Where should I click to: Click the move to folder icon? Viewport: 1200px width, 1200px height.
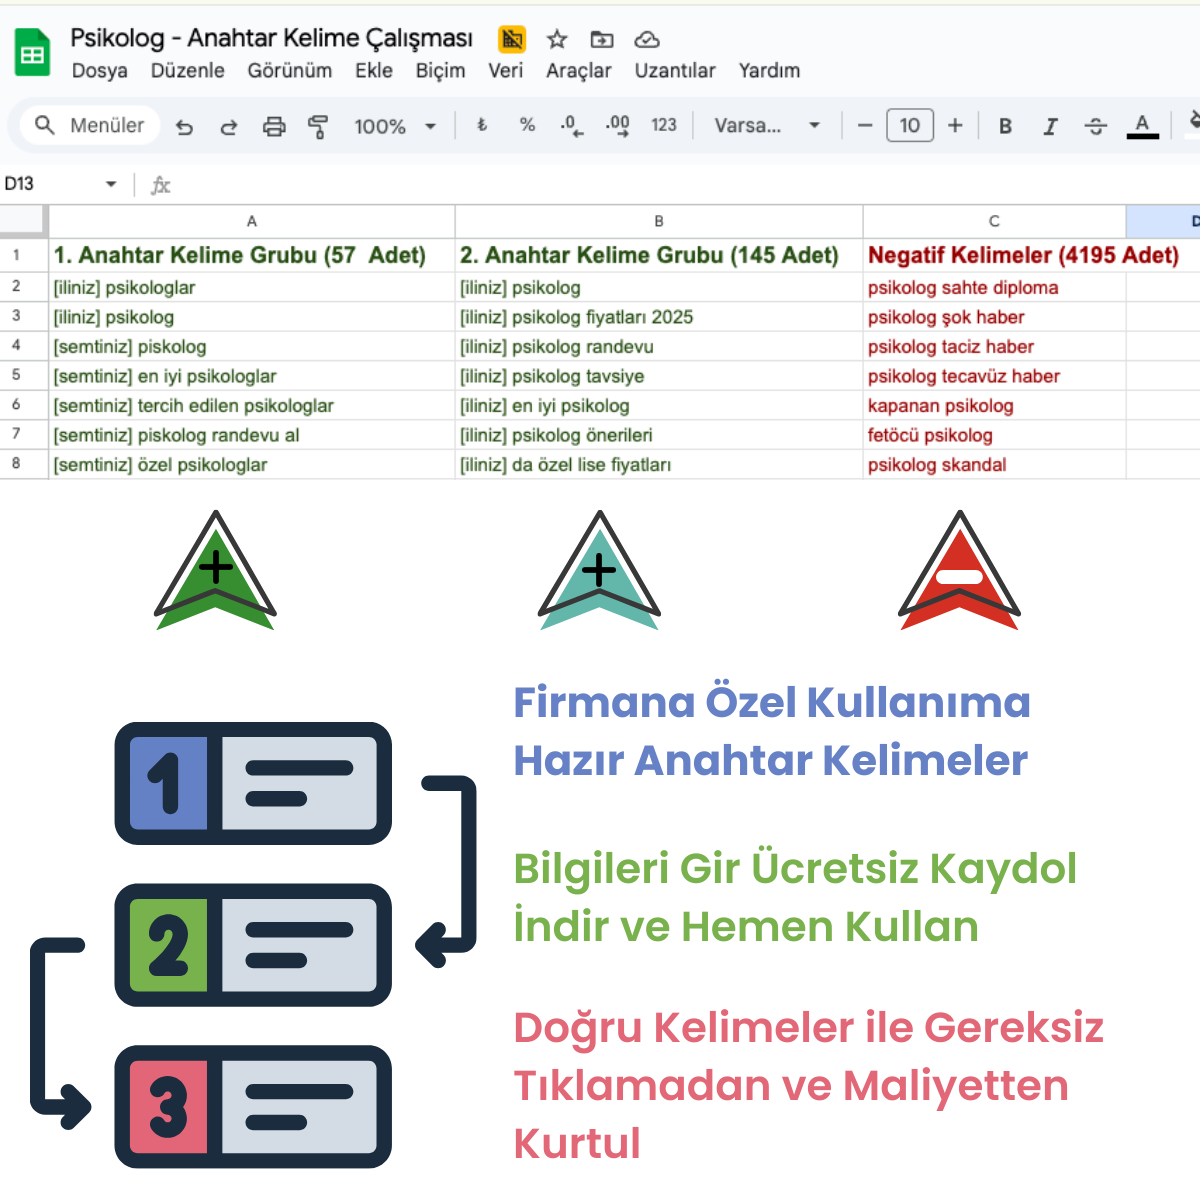tap(602, 39)
